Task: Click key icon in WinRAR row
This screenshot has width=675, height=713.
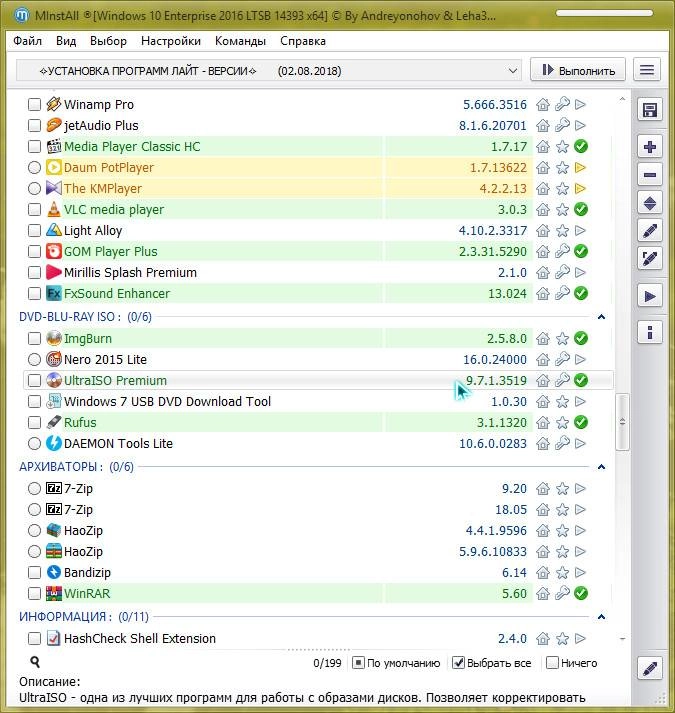Action: 562,593
